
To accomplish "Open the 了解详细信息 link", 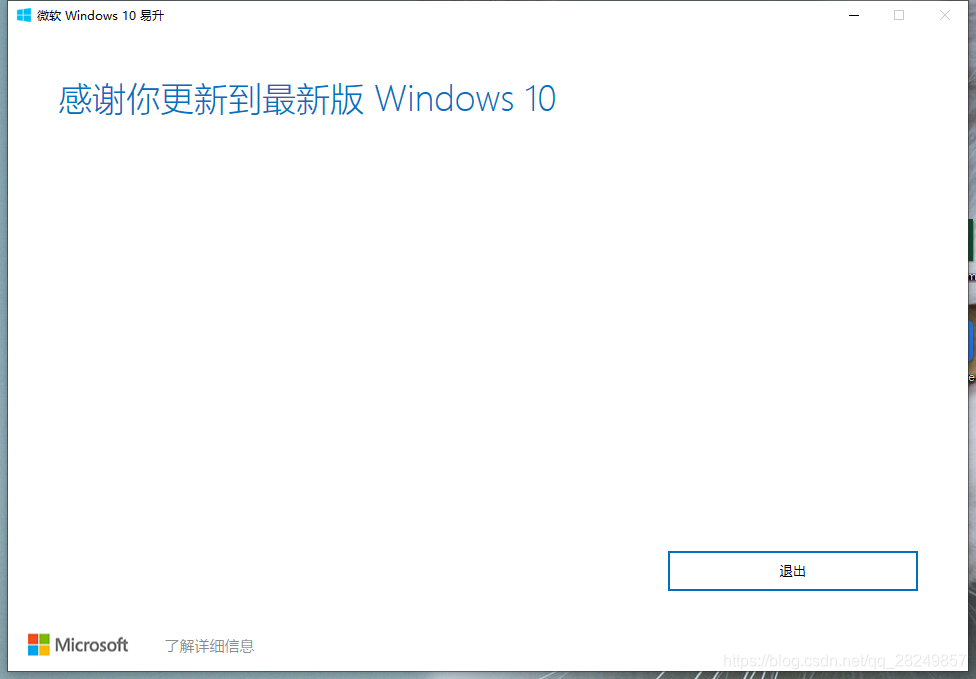I will pos(209,646).
